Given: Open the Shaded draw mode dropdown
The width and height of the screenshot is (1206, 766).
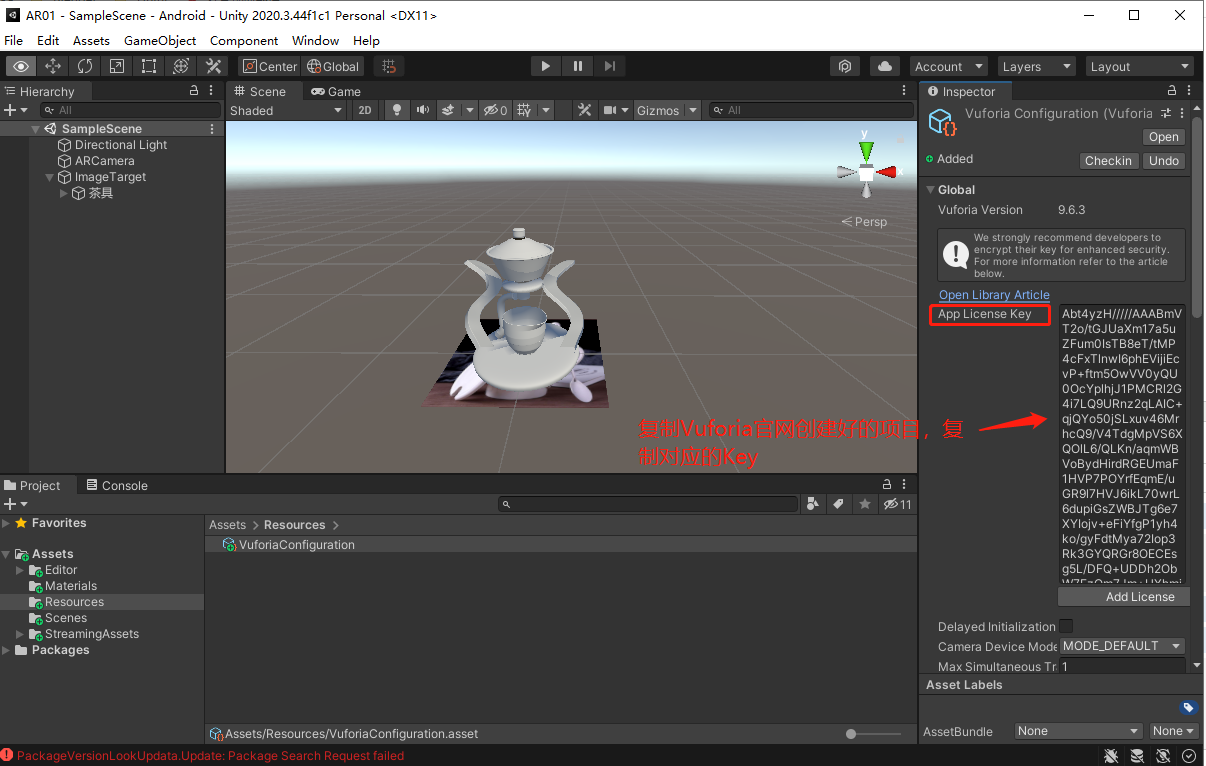Looking at the screenshot, I should coord(286,110).
